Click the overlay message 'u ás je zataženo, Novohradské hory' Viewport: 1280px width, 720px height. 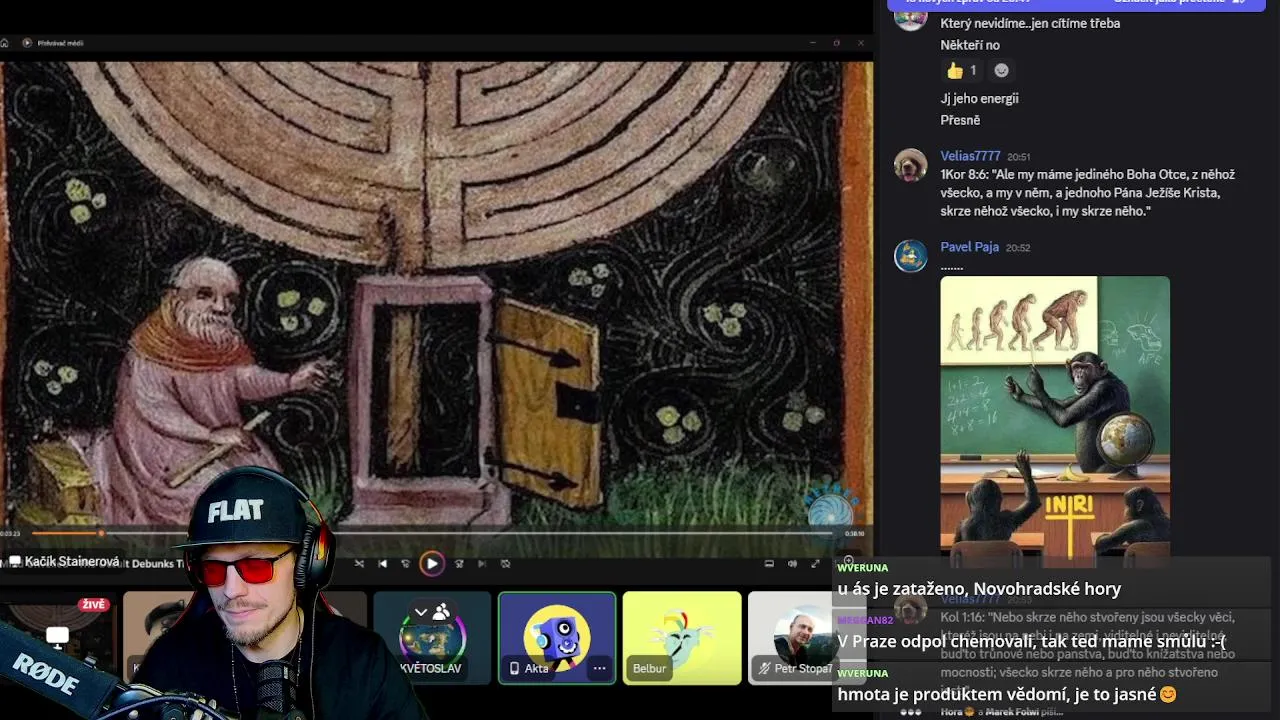979,589
